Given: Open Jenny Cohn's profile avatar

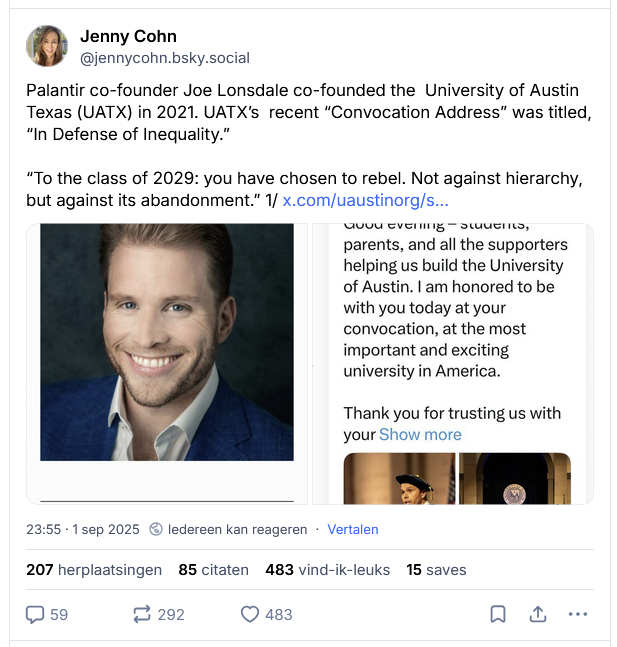Looking at the screenshot, I should [47, 47].
